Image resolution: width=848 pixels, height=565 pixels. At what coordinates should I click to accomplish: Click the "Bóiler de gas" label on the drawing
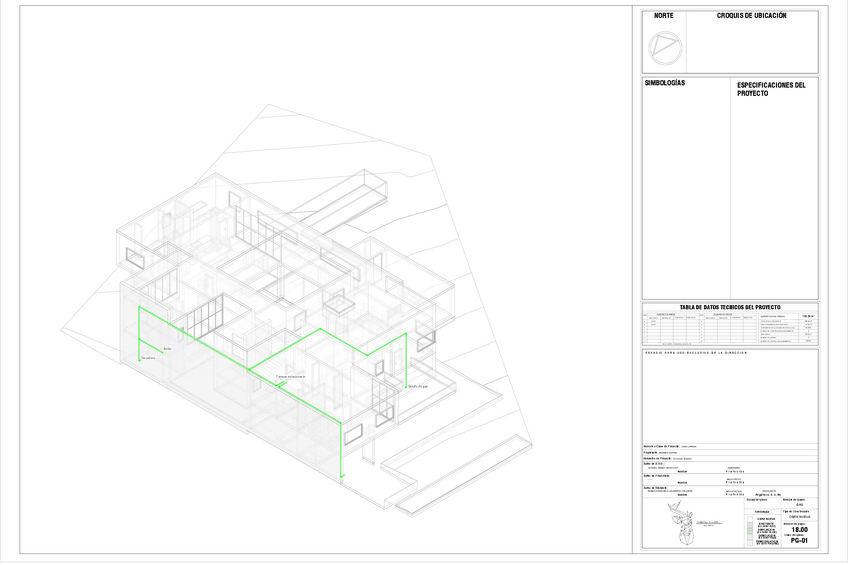pyautogui.click(x=418, y=387)
